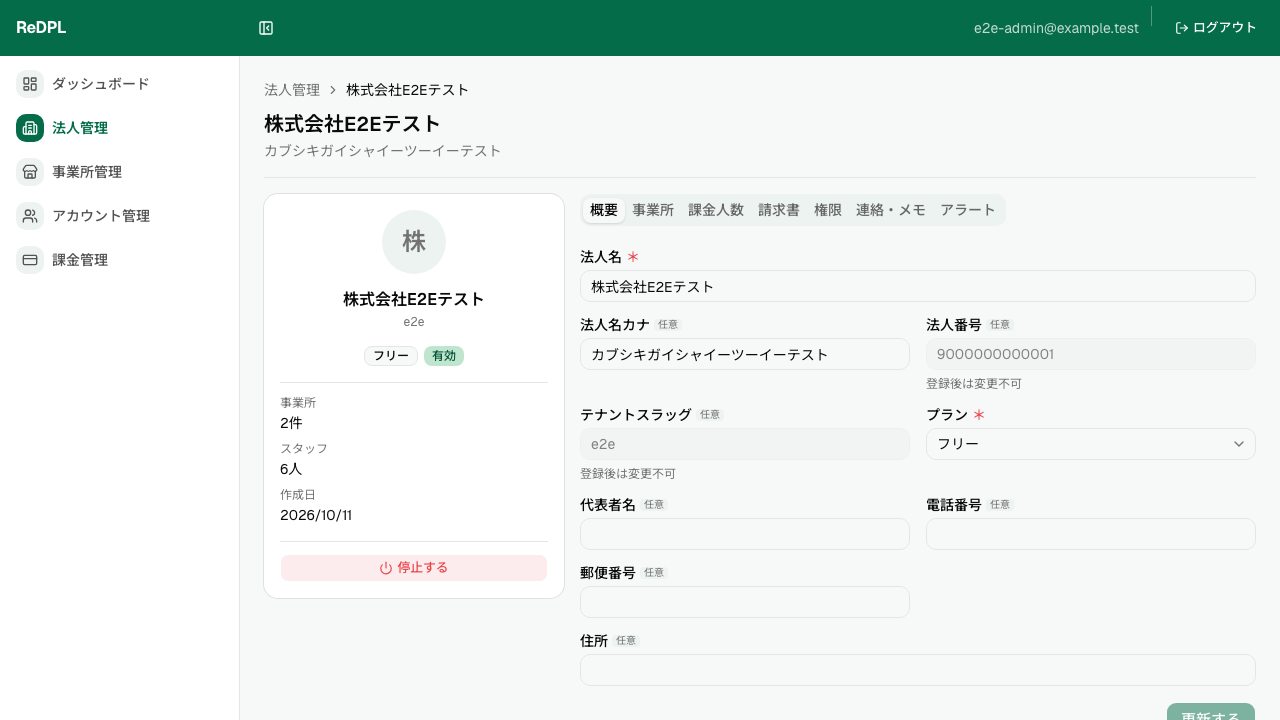Open the 課金人数 tab
1280x720 pixels.
coord(716,210)
